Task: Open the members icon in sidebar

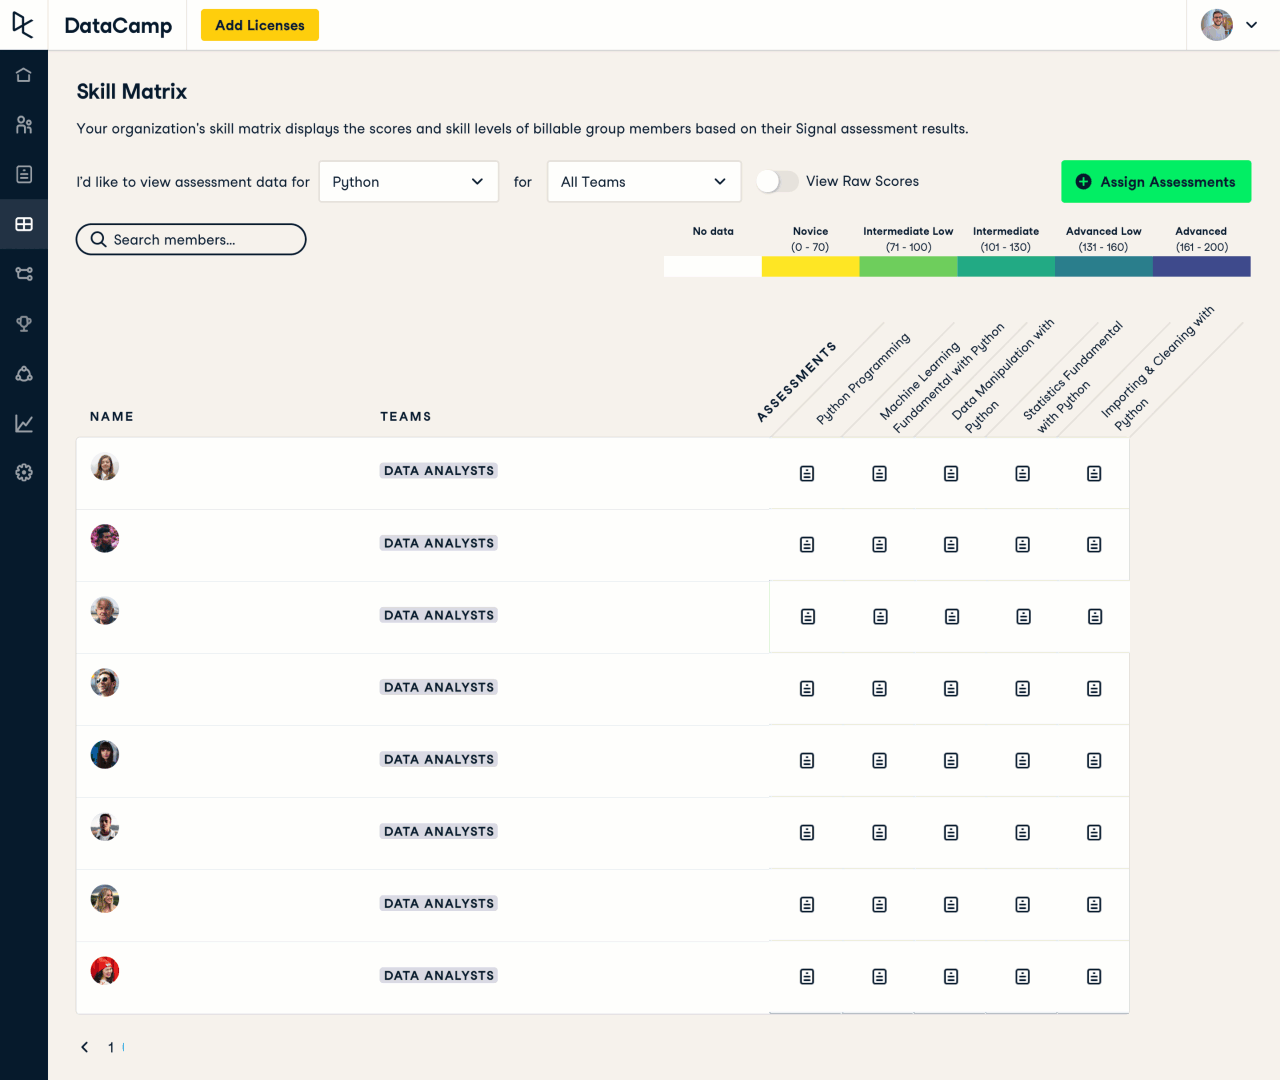Action: (x=24, y=125)
